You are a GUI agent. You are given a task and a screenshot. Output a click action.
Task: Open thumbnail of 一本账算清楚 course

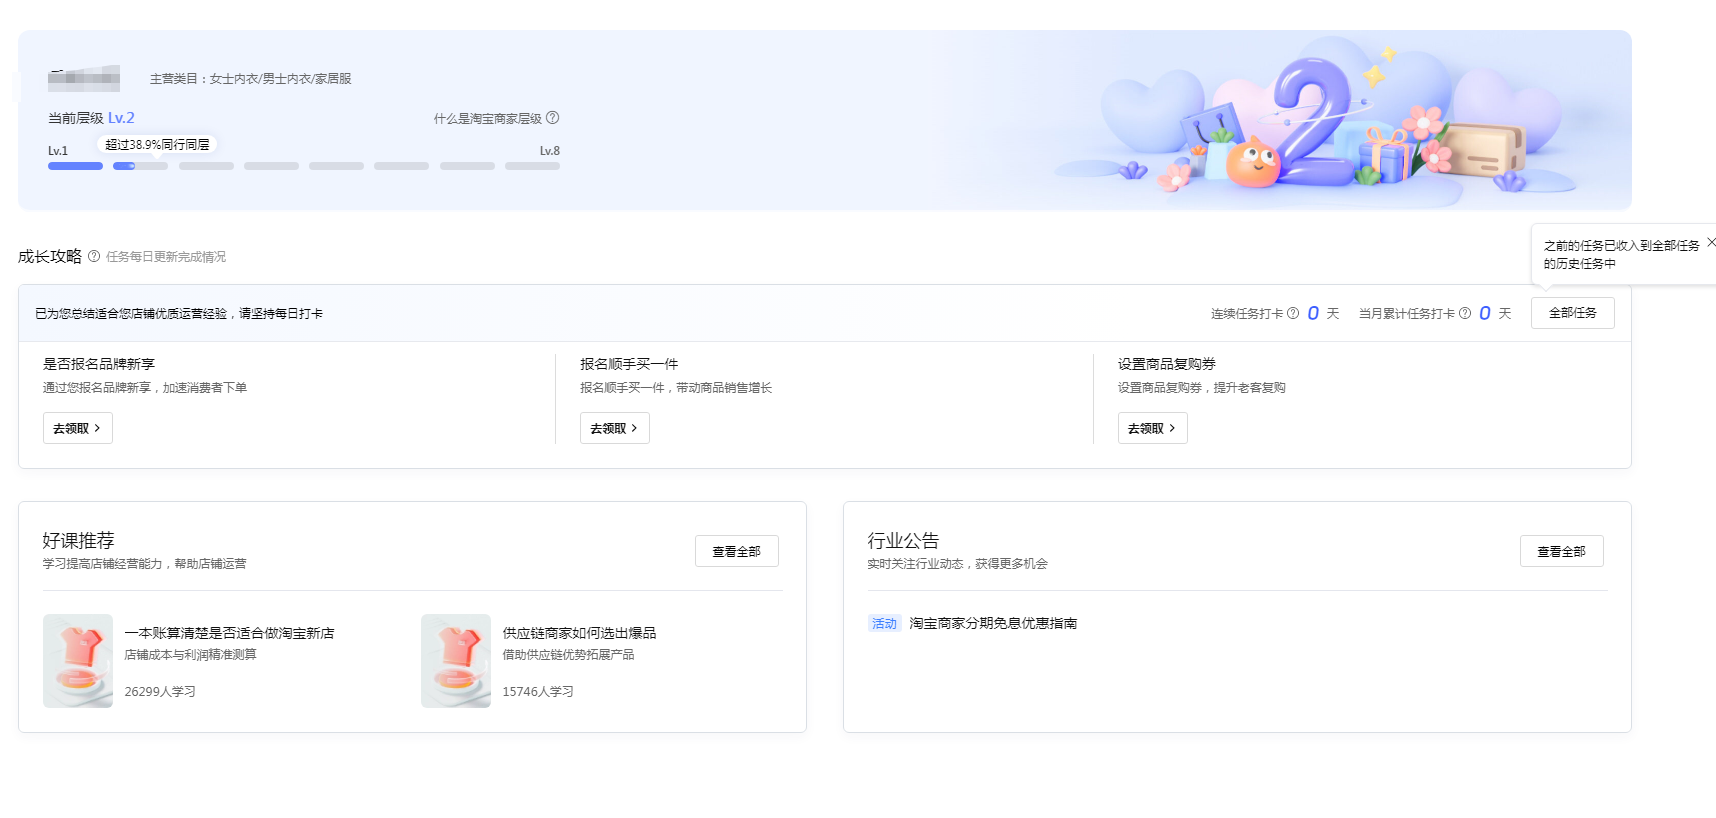coord(78,661)
